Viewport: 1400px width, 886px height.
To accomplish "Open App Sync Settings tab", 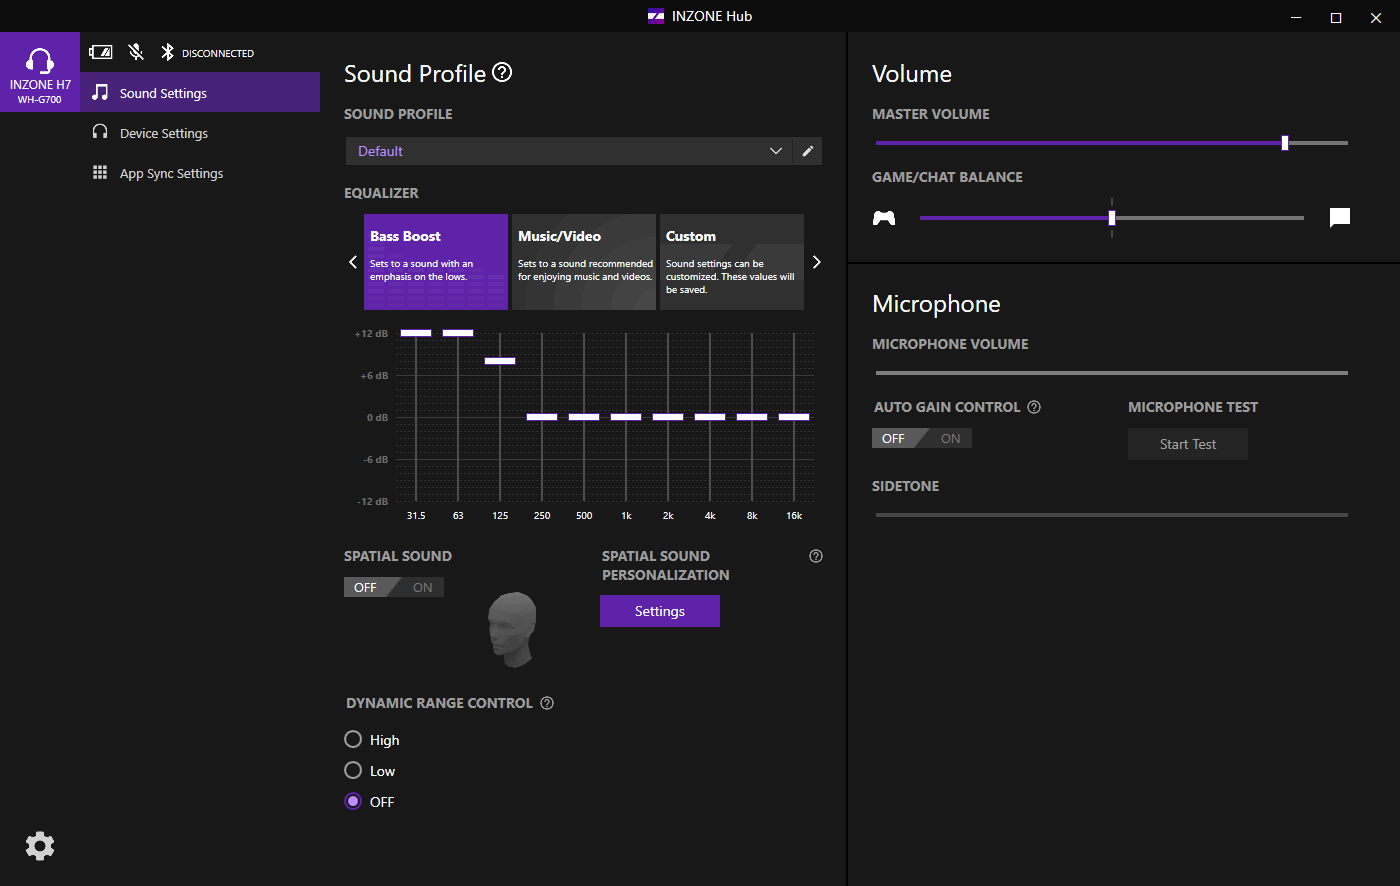I will pyautogui.click(x=200, y=173).
